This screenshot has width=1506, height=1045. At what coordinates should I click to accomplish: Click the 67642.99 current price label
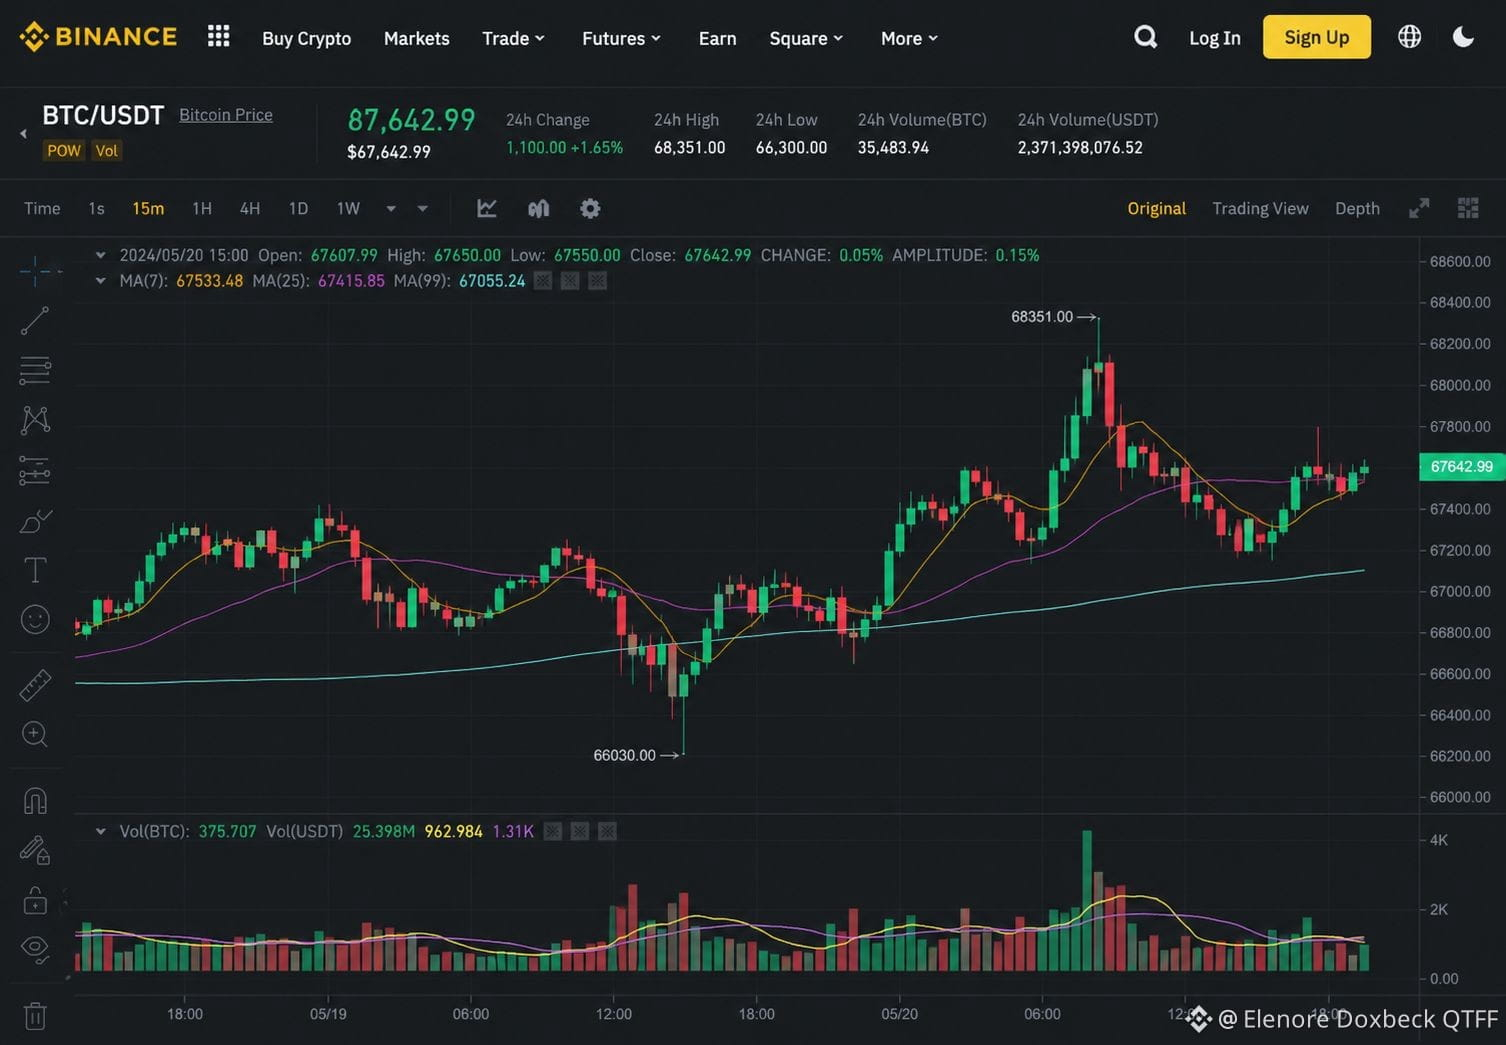[1461, 467]
